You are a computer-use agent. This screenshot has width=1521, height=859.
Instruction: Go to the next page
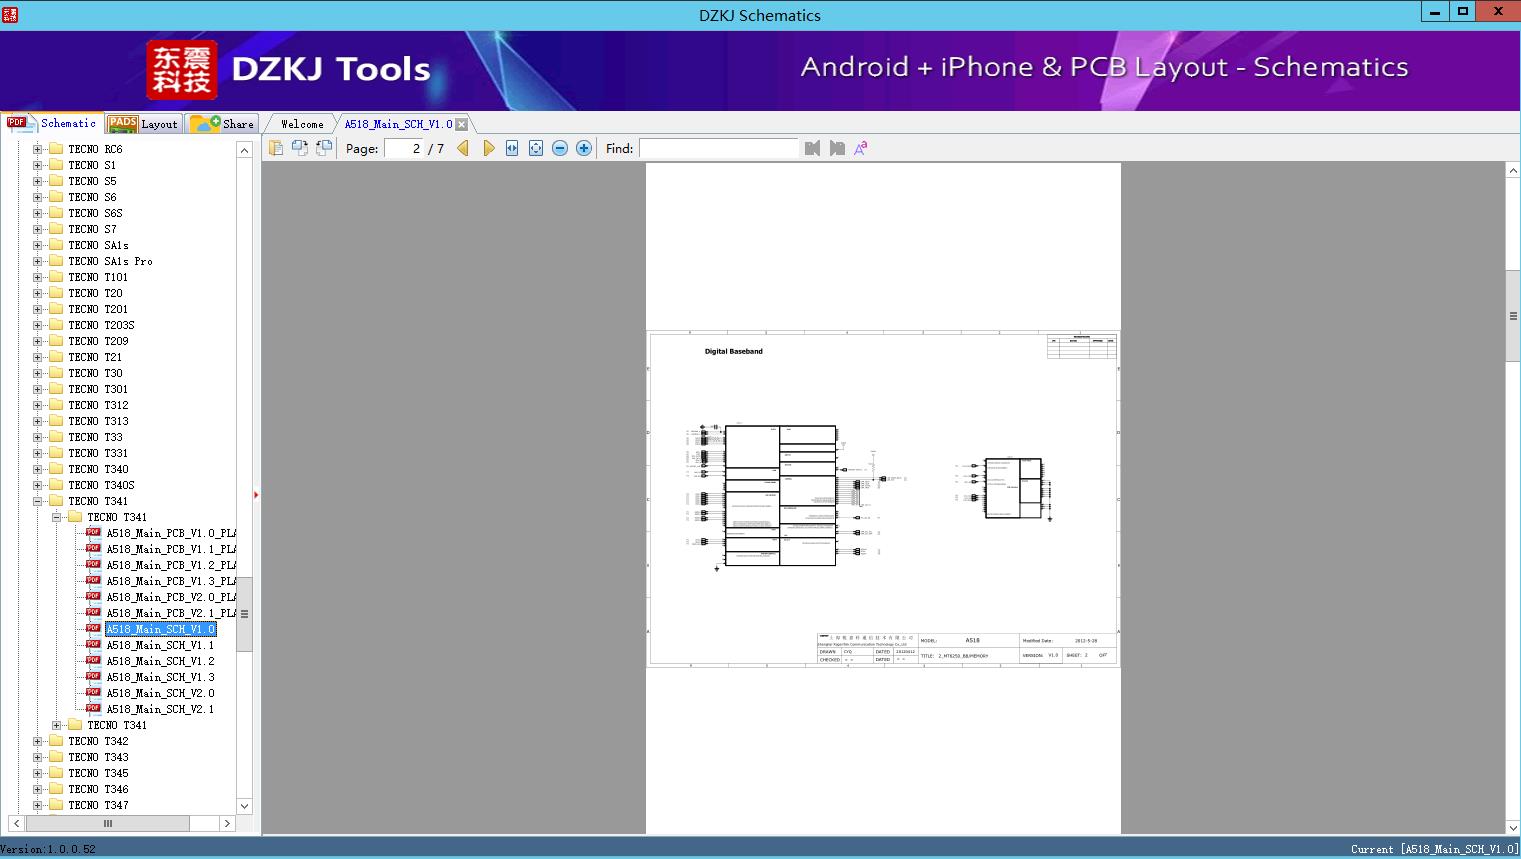tap(488, 148)
